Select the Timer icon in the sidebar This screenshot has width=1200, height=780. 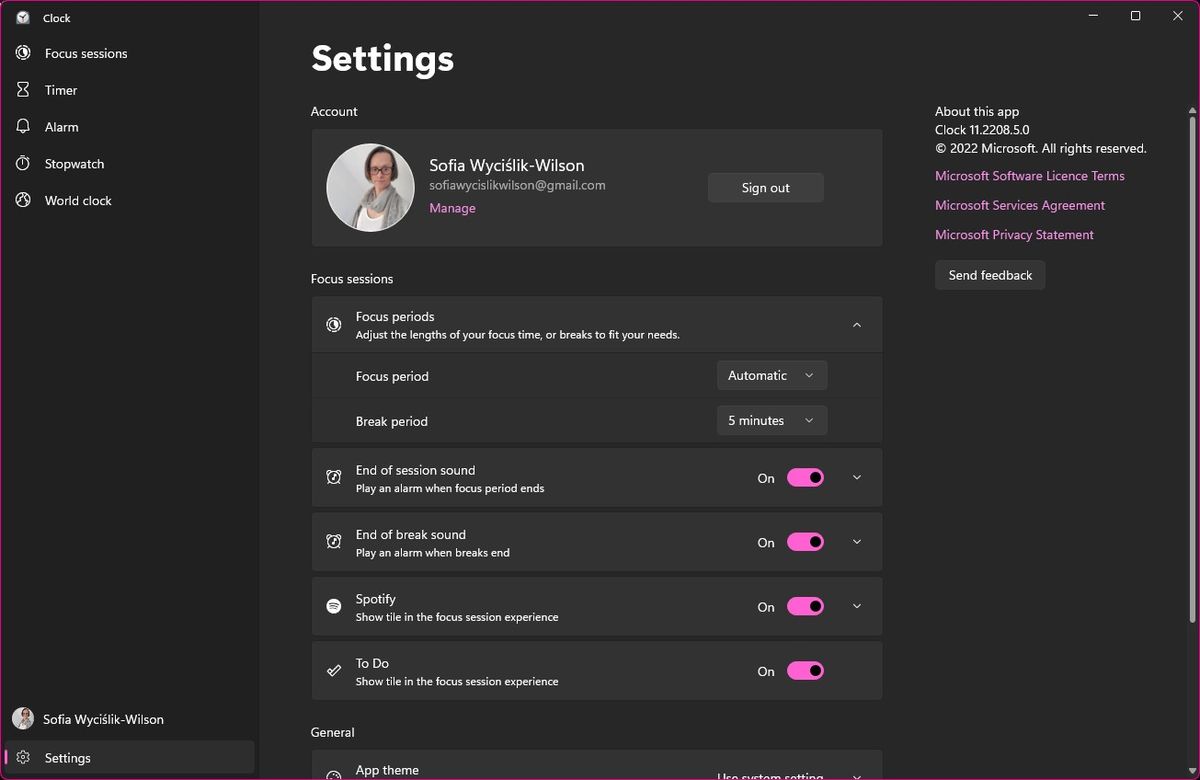click(x=60, y=89)
